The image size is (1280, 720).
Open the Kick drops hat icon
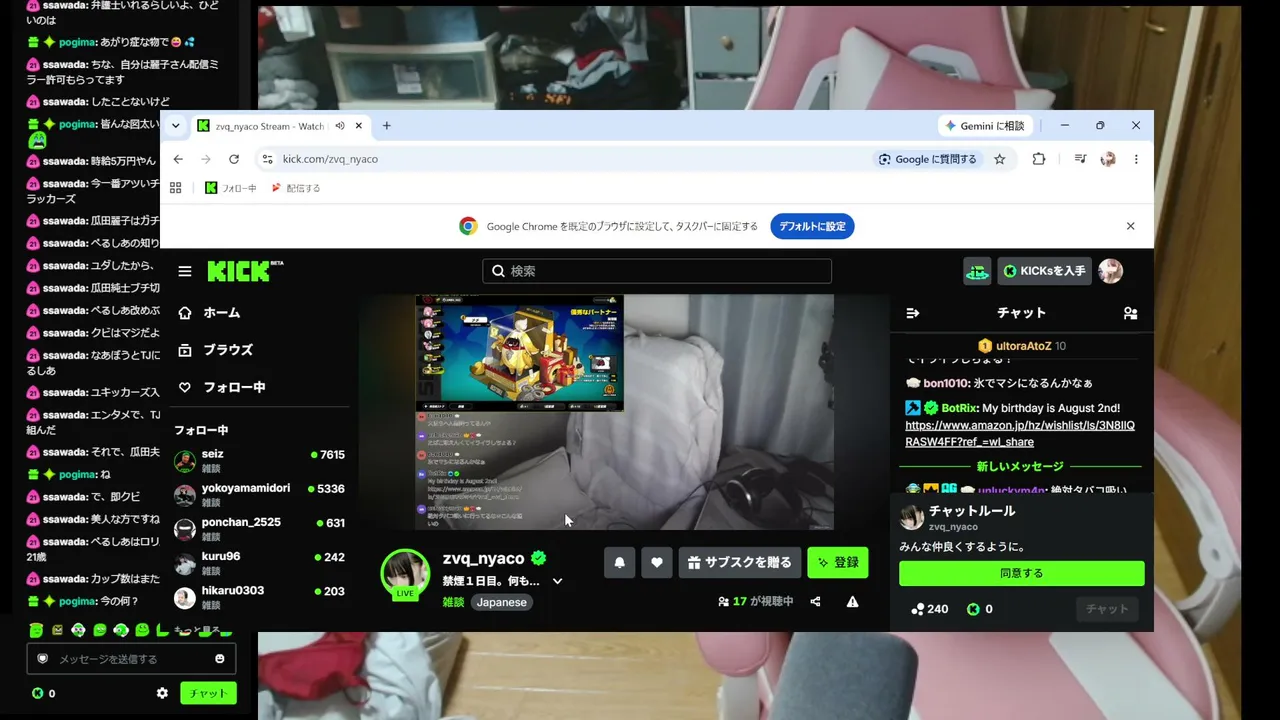(977, 271)
